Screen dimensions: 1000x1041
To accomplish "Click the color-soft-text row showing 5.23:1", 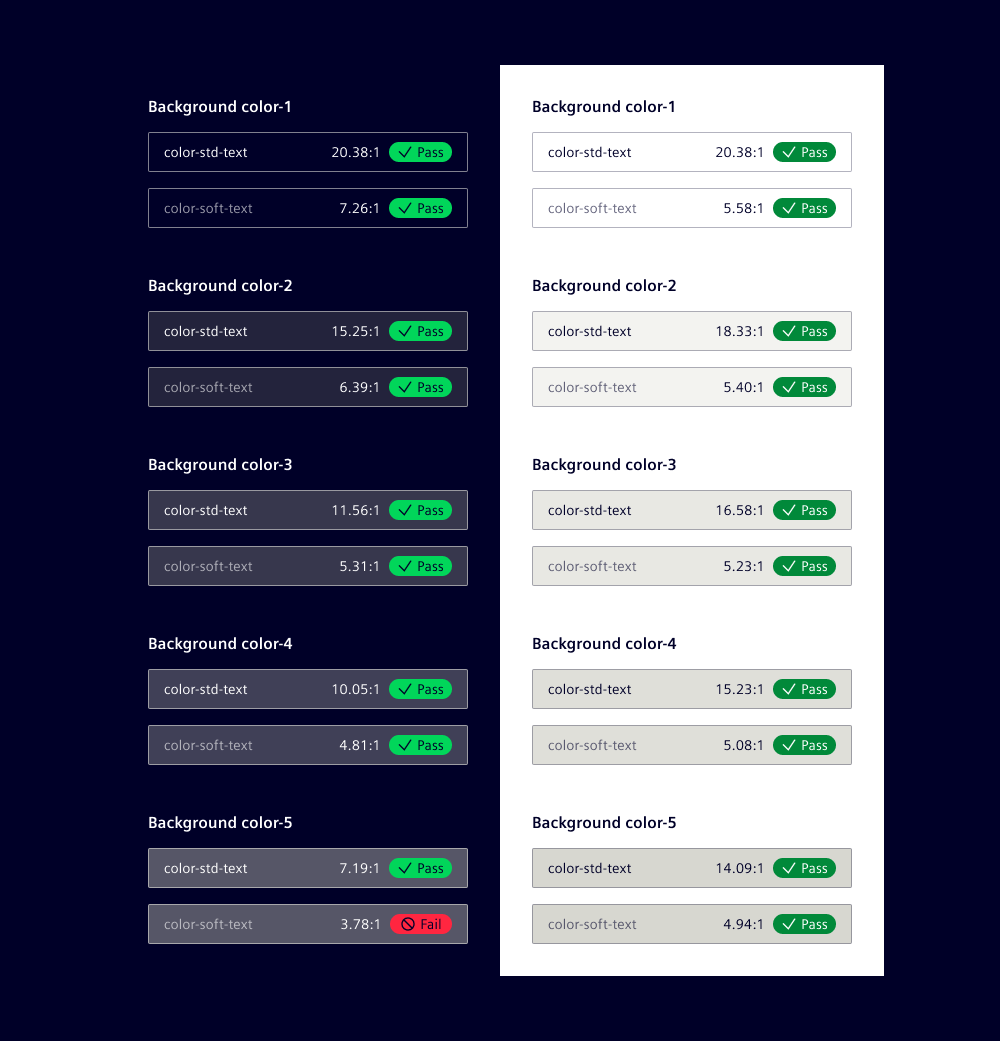I will pos(692,566).
